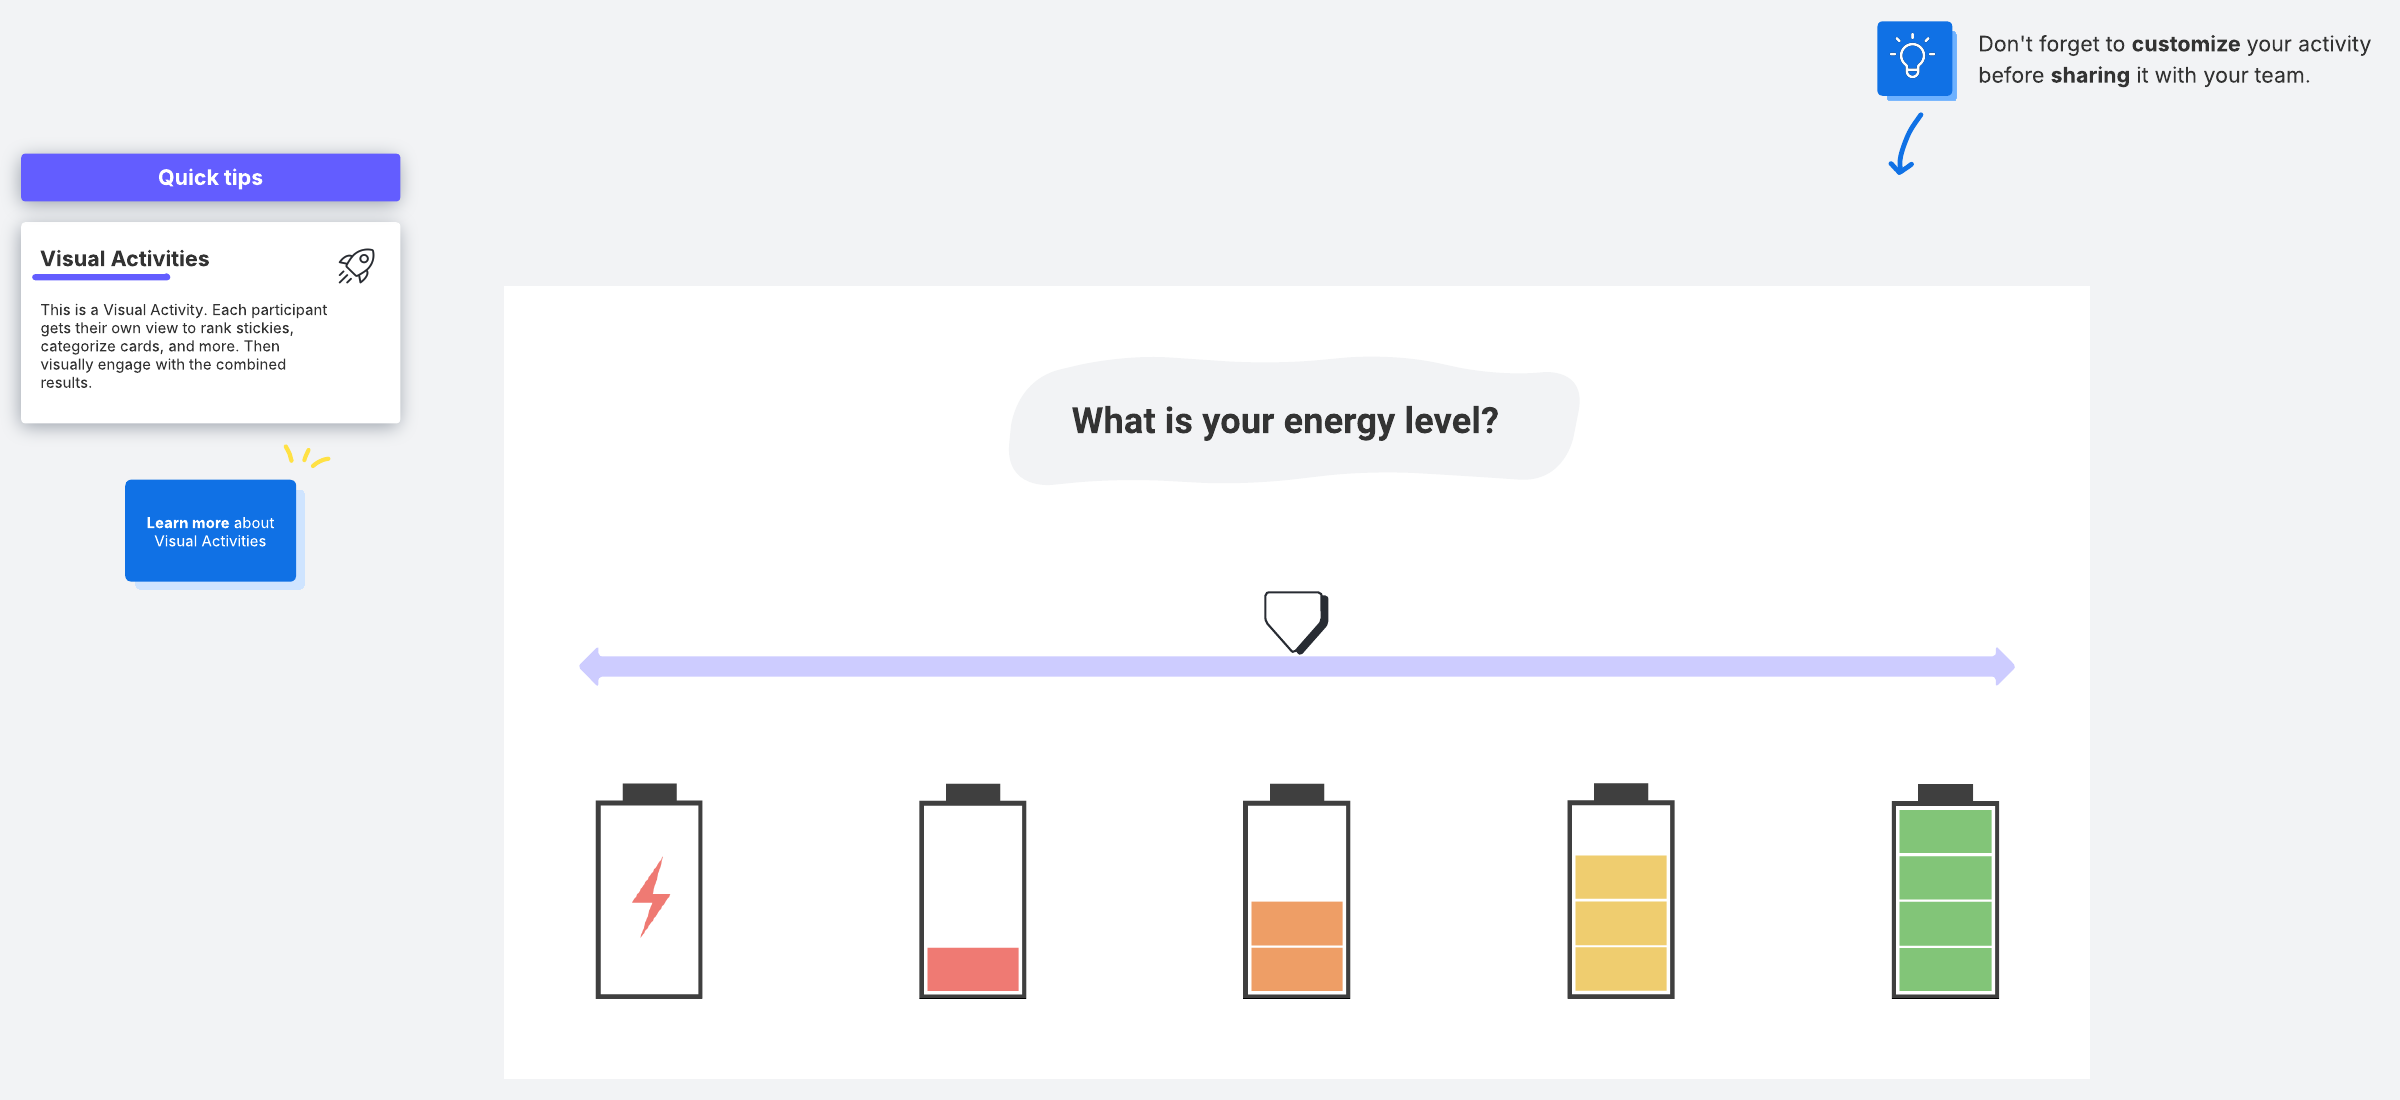
Task: Select the empty battery with red lightning bolt
Action: (x=649, y=892)
